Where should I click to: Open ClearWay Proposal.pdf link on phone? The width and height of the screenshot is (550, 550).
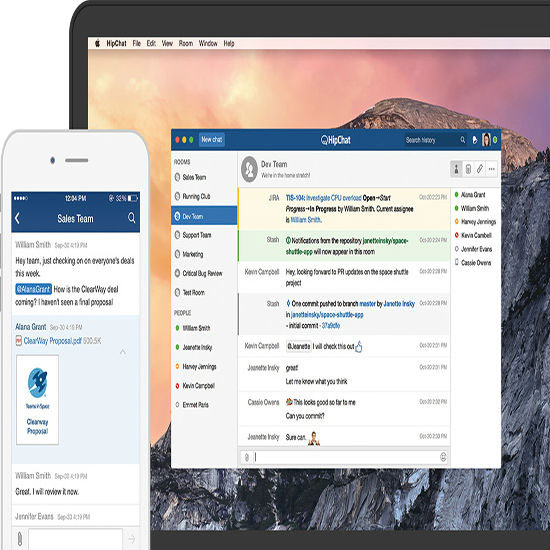click(x=53, y=341)
